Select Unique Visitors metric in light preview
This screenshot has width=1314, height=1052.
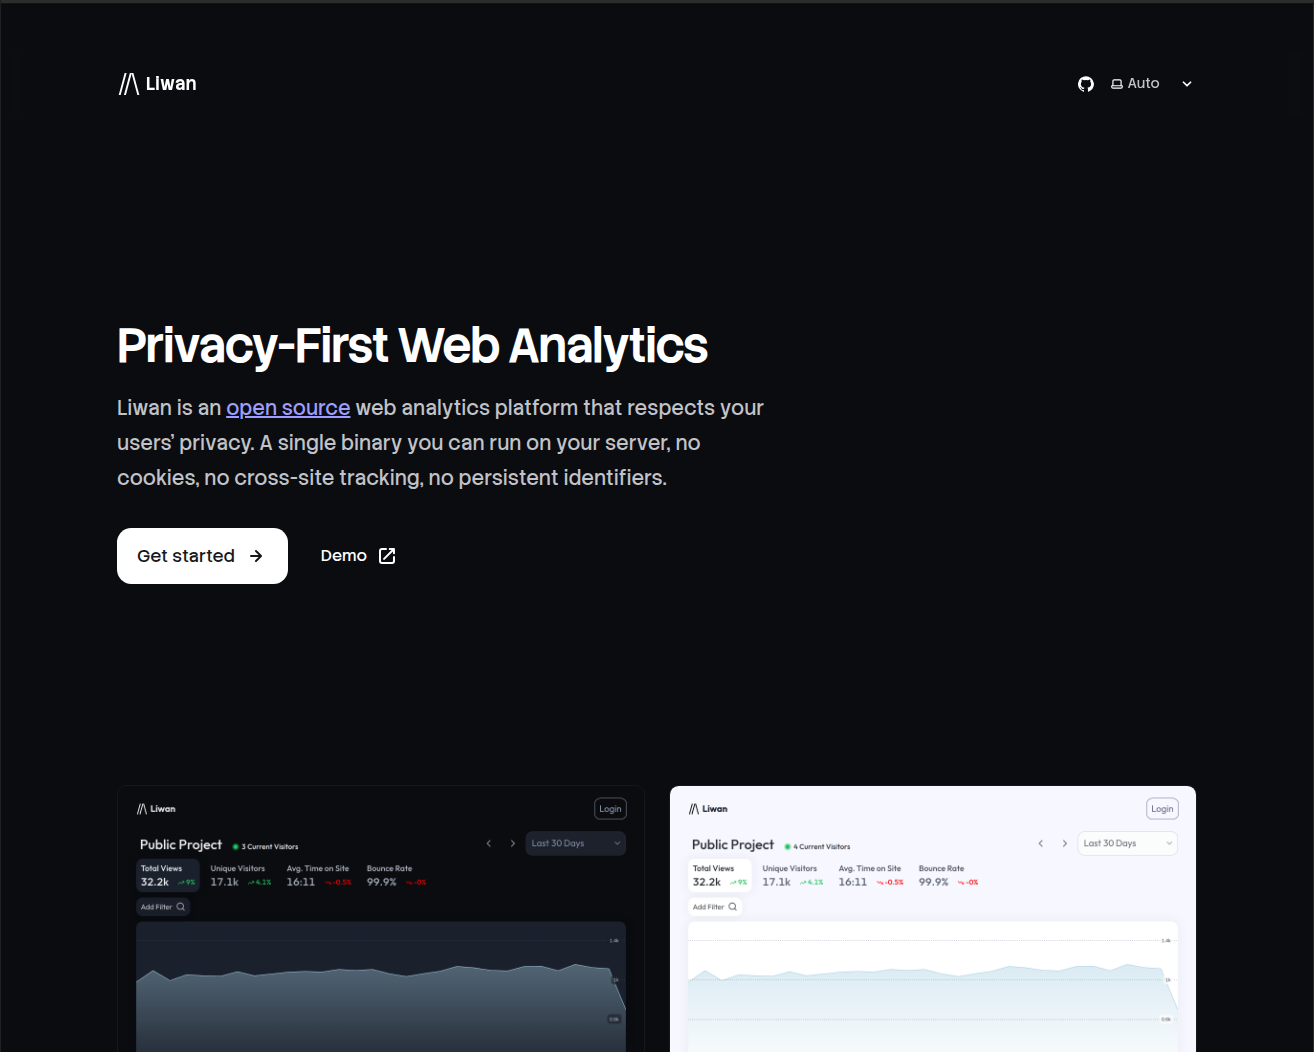click(x=793, y=876)
